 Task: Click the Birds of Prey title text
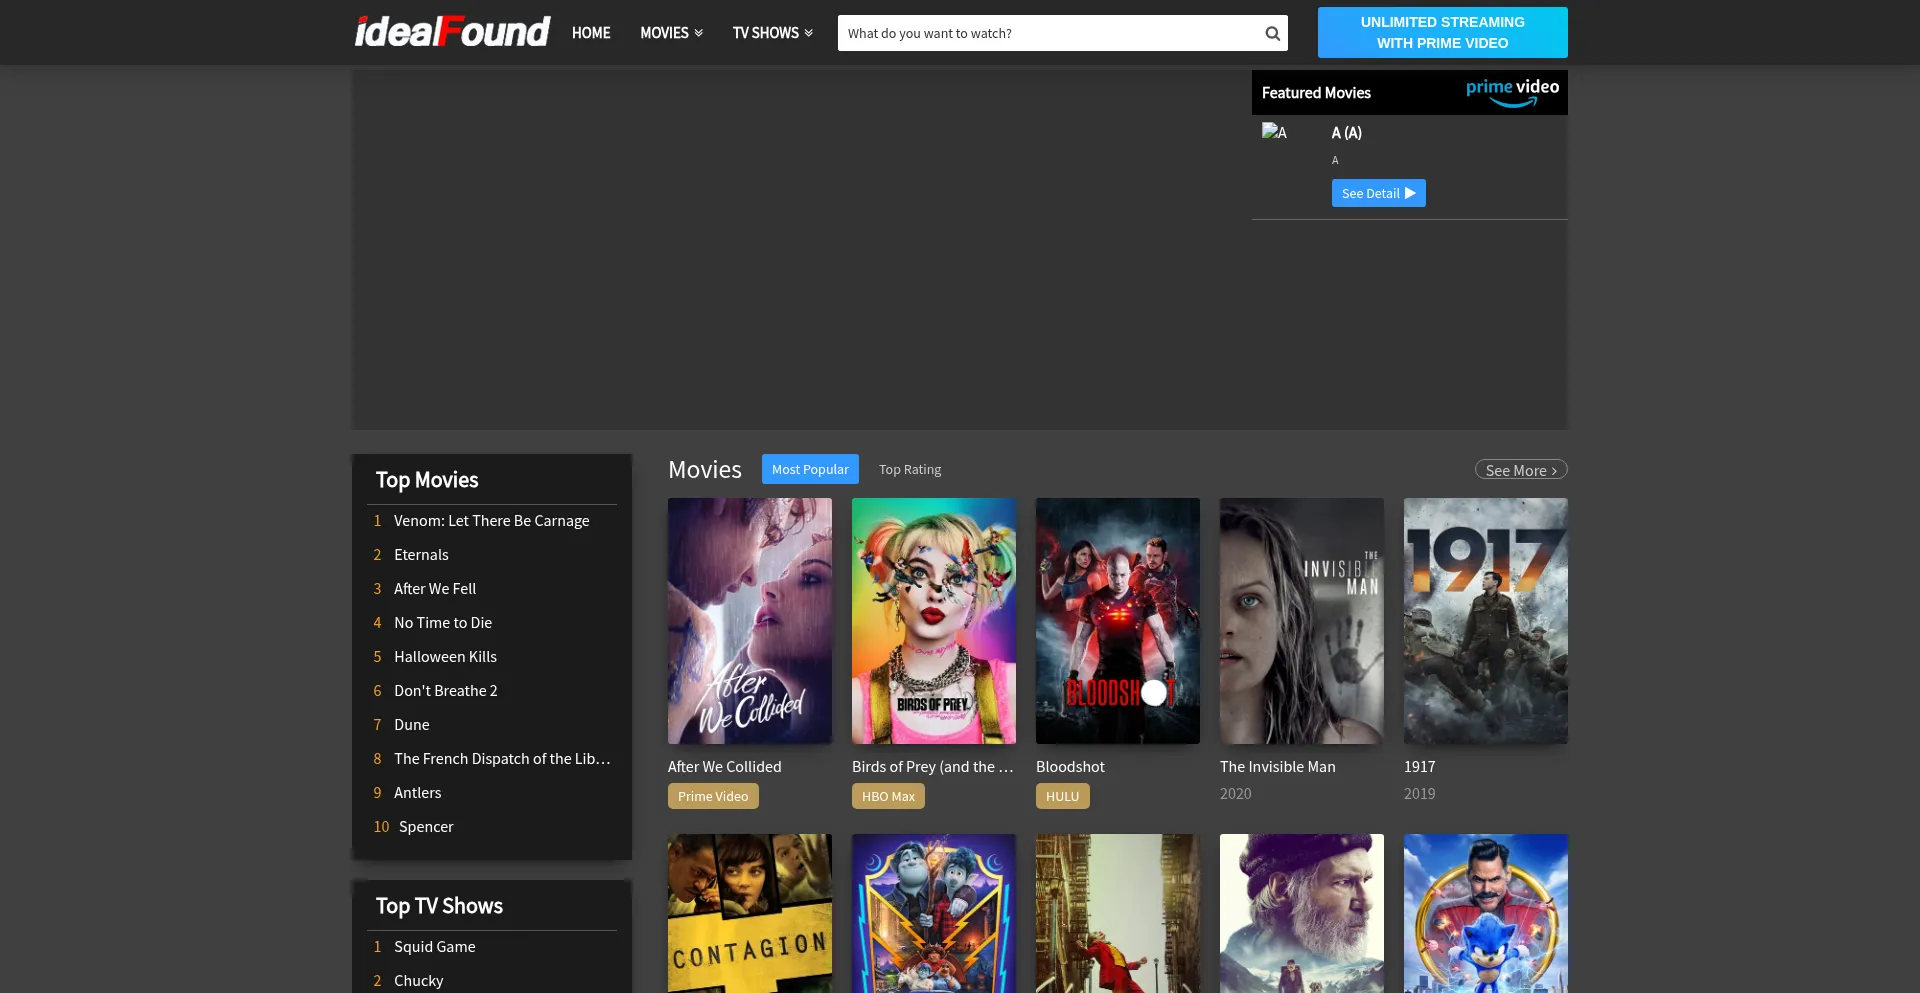point(933,767)
